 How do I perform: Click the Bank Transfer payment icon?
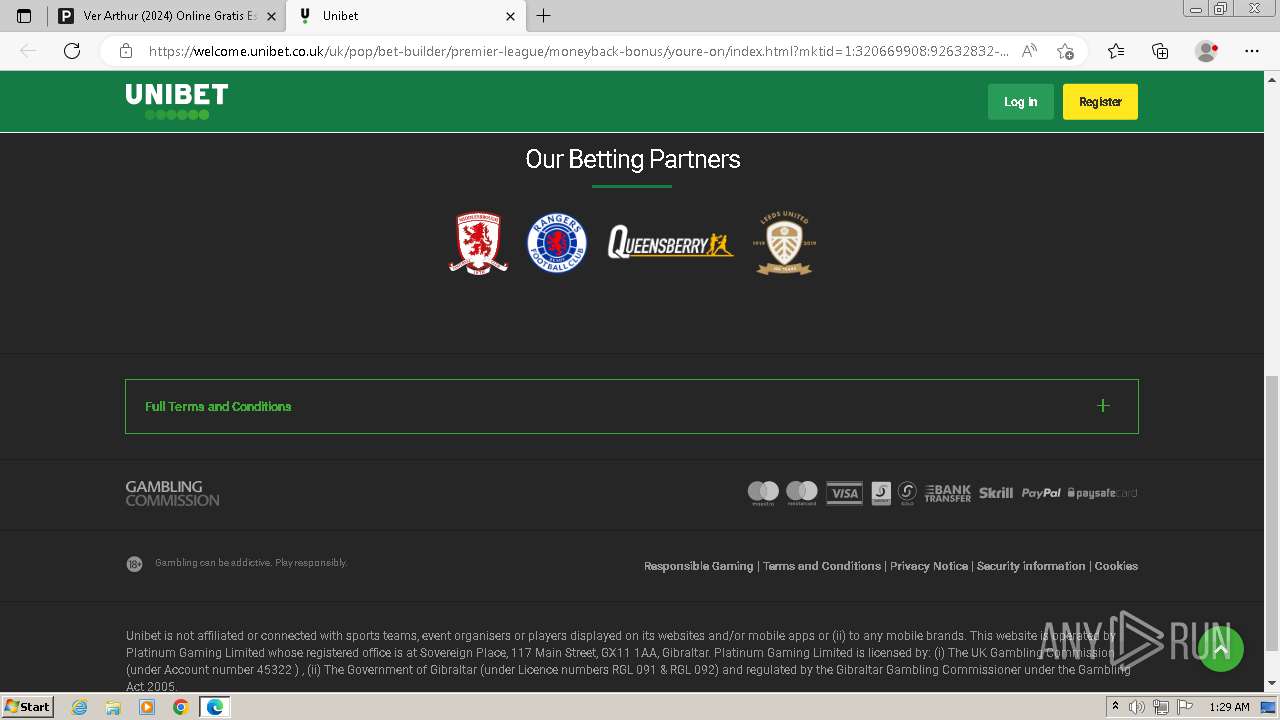coord(948,493)
